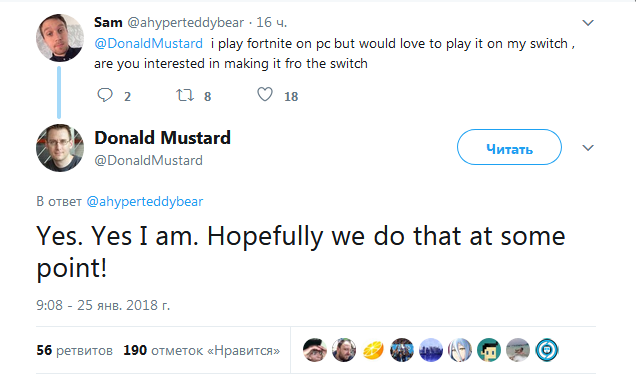This screenshot has height=378, width=636.
Task: Open the tweet timestamp 9:08 - 25 янв. 2018
Action: [103, 305]
